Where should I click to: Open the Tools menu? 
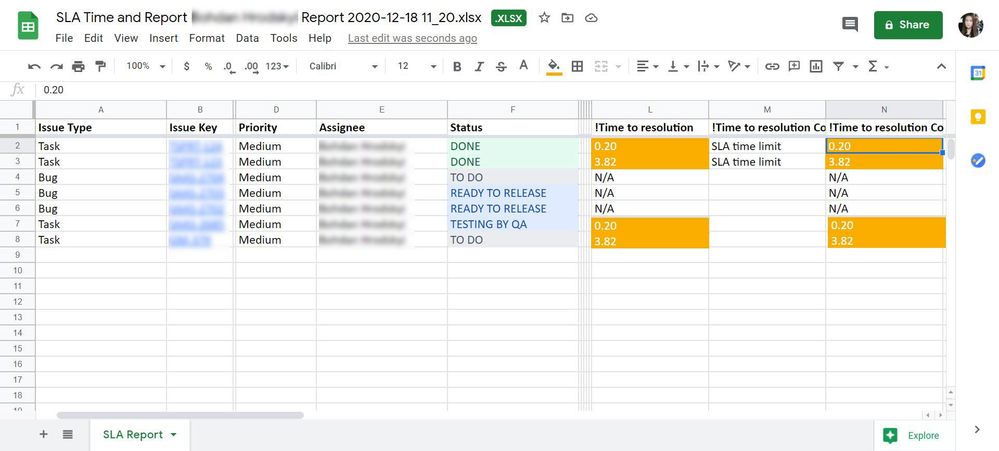(x=284, y=38)
